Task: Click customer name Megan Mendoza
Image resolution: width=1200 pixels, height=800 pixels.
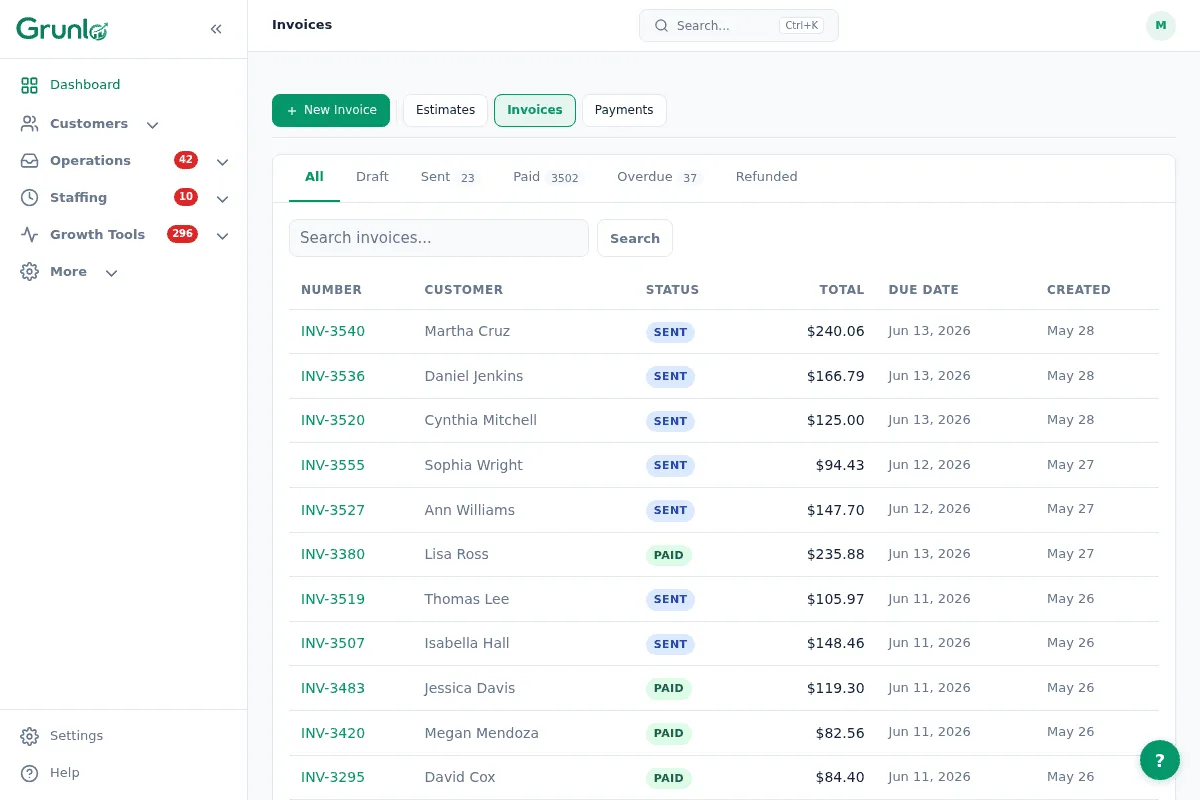Action: pos(482,733)
